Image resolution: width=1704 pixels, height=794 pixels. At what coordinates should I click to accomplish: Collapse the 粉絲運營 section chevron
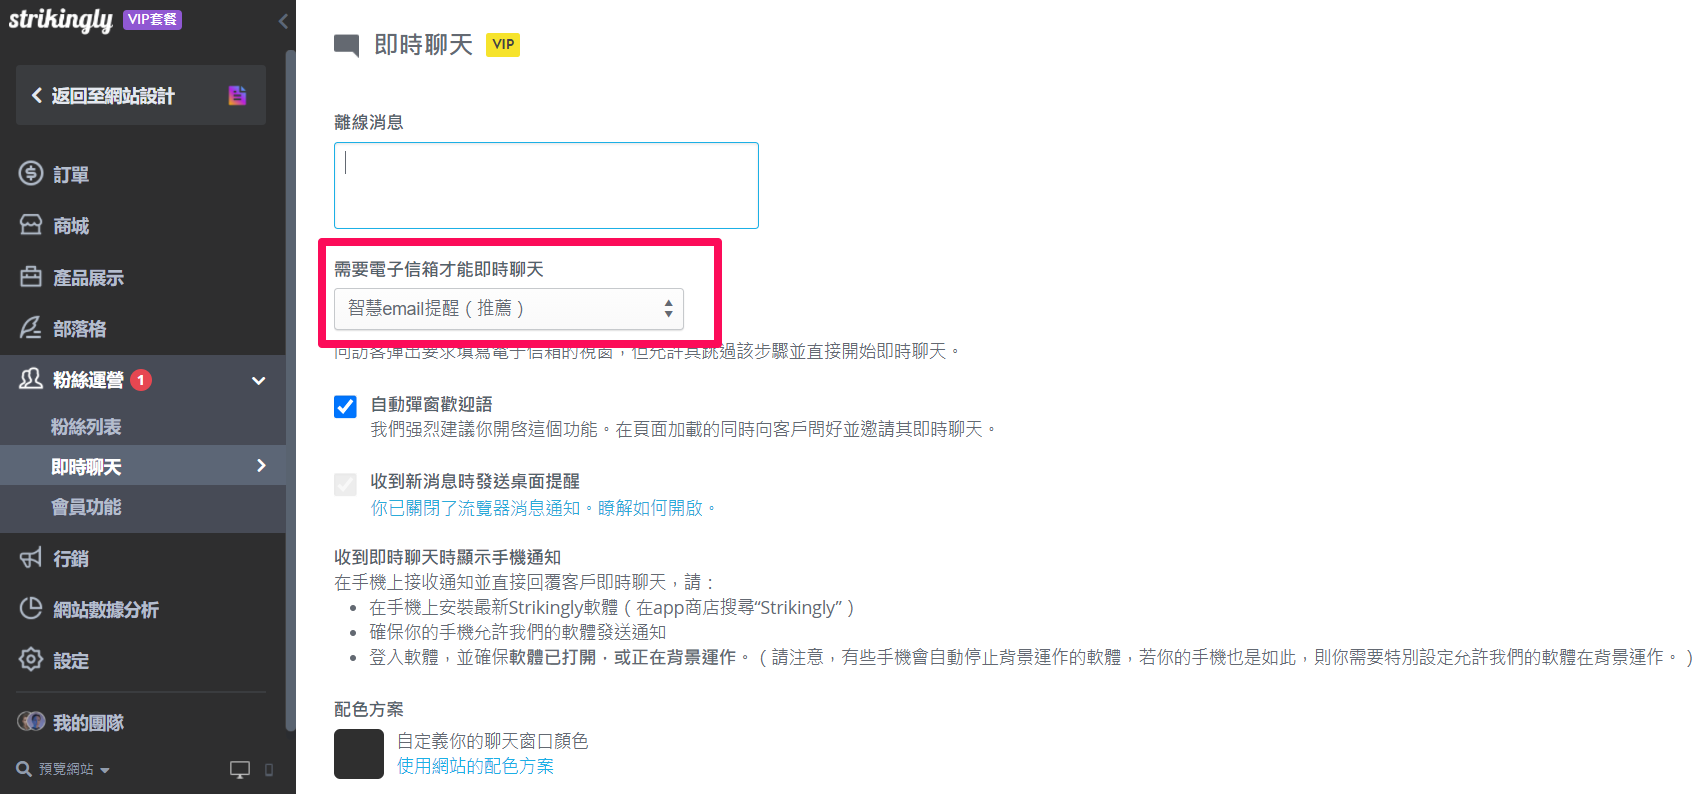point(259,380)
